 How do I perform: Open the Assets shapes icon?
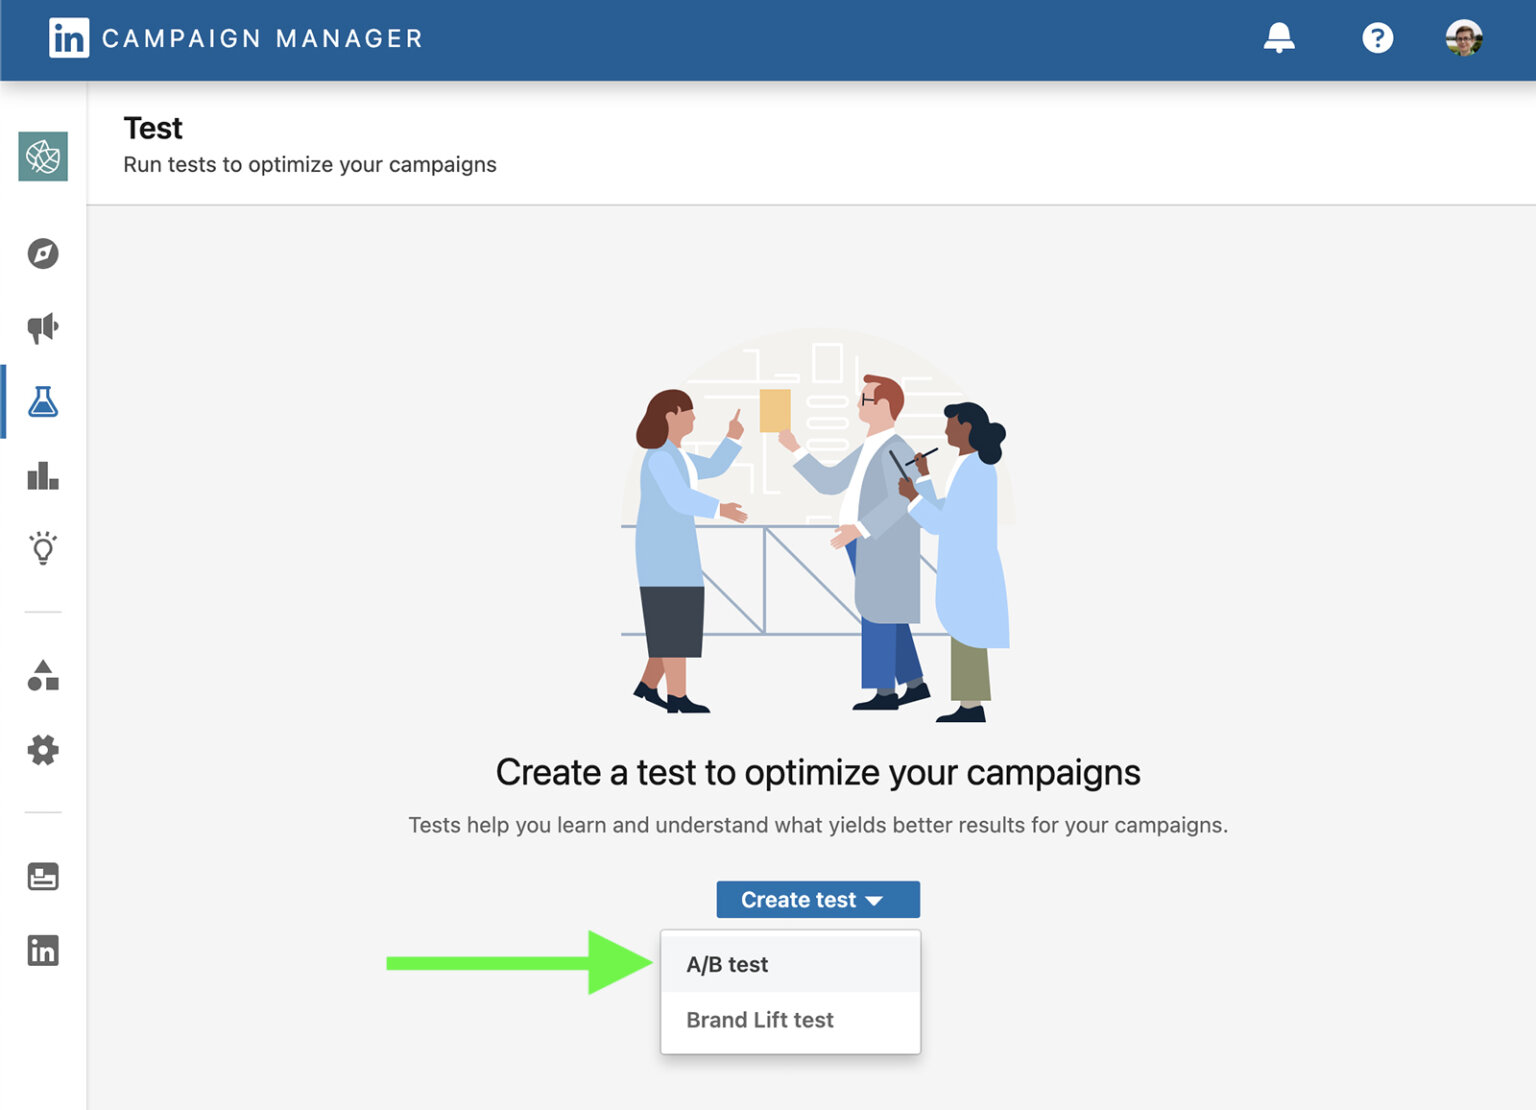43,676
